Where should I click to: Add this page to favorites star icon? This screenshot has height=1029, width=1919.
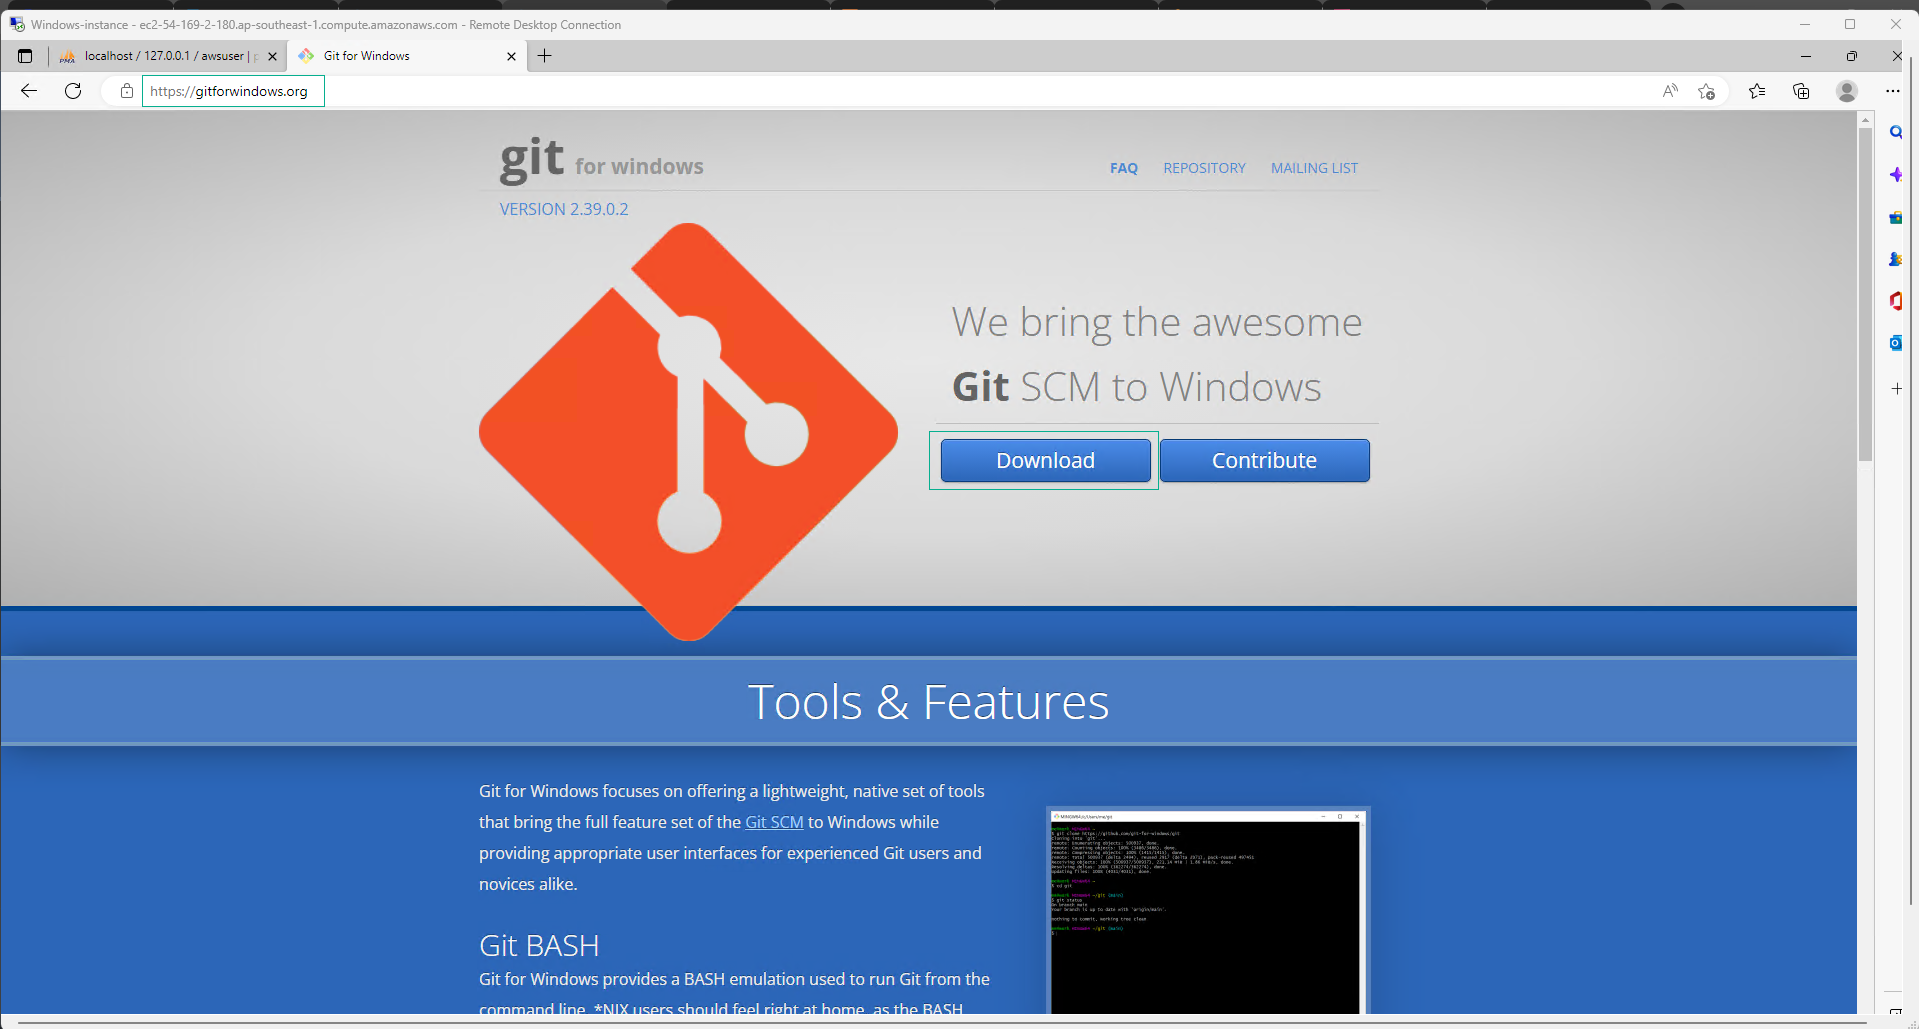click(x=1707, y=91)
